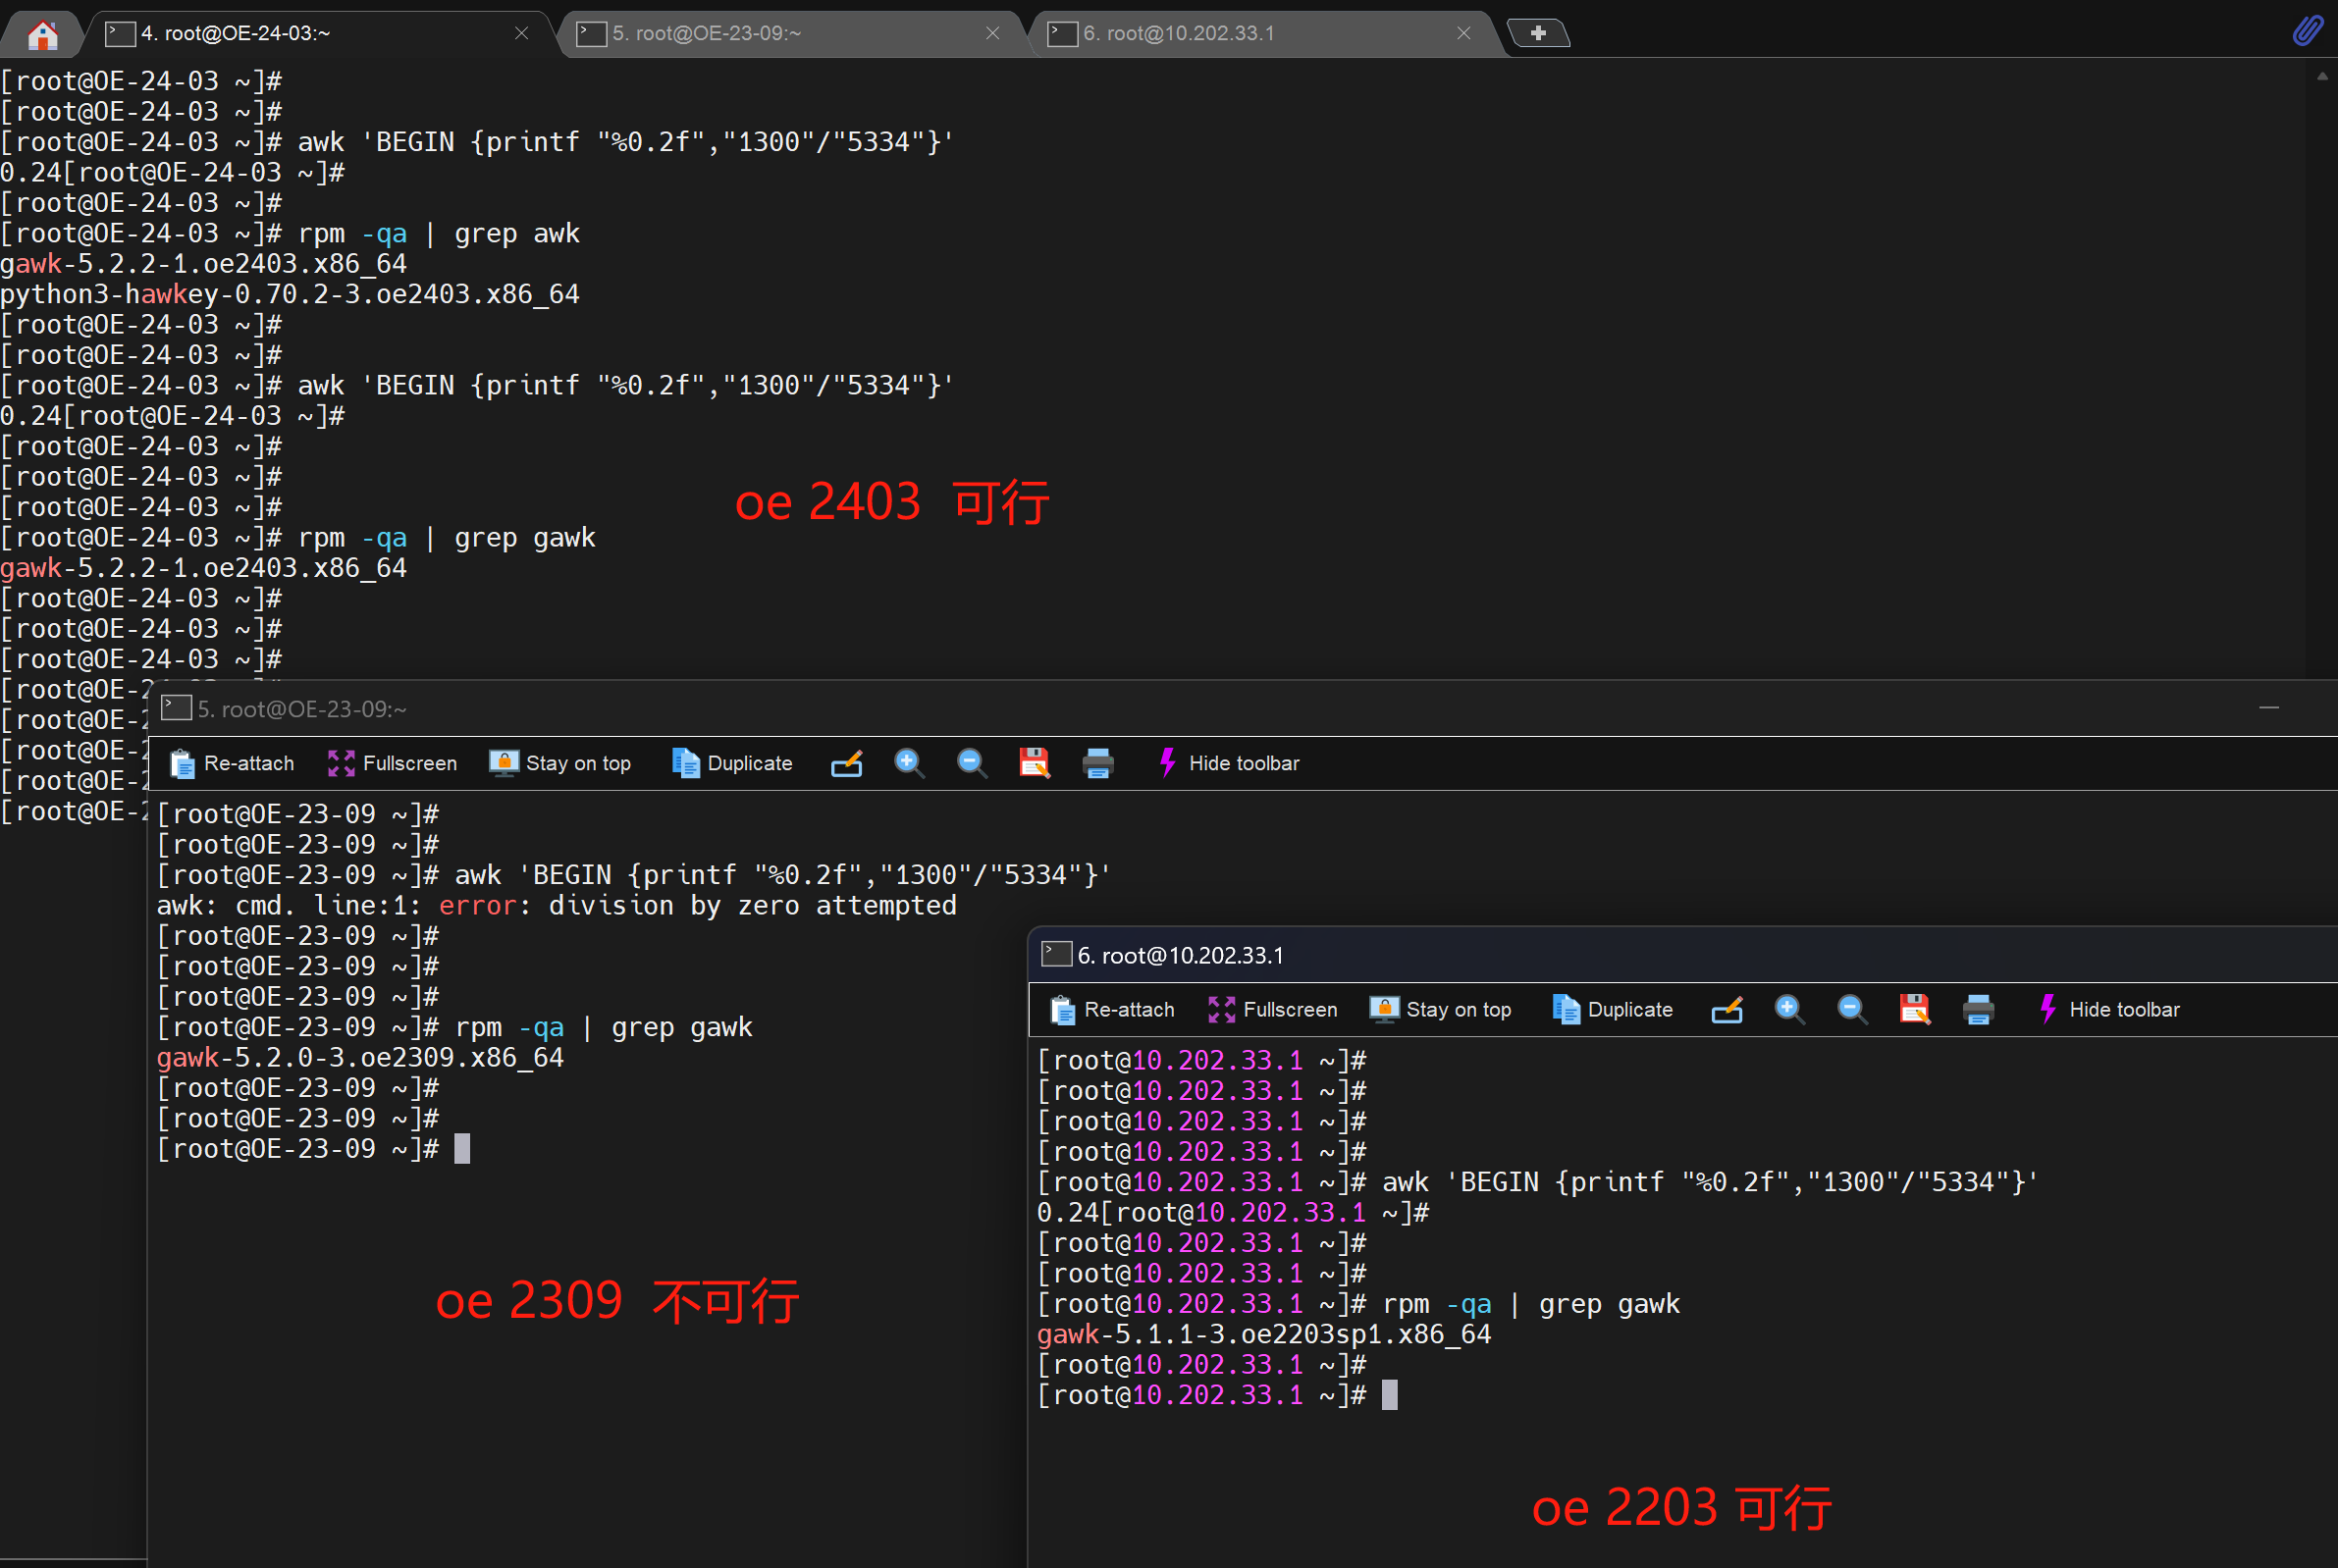The width and height of the screenshot is (2338, 1568).
Task: Hide toolbar in 10.202.33.1 window
Action: pos(2108,1010)
